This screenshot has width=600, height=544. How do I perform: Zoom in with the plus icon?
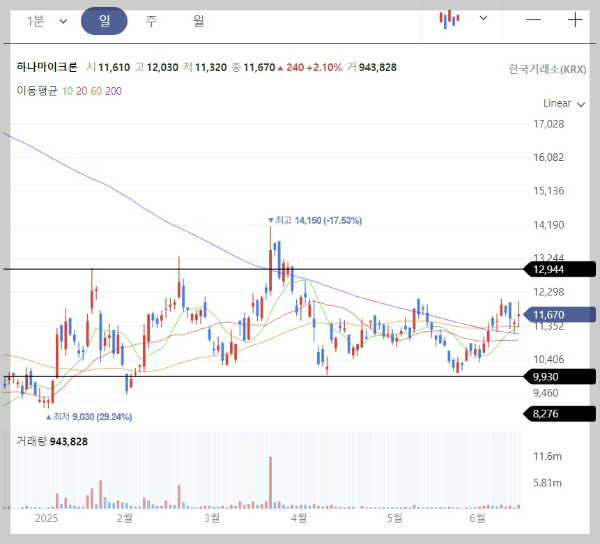[575, 20]
